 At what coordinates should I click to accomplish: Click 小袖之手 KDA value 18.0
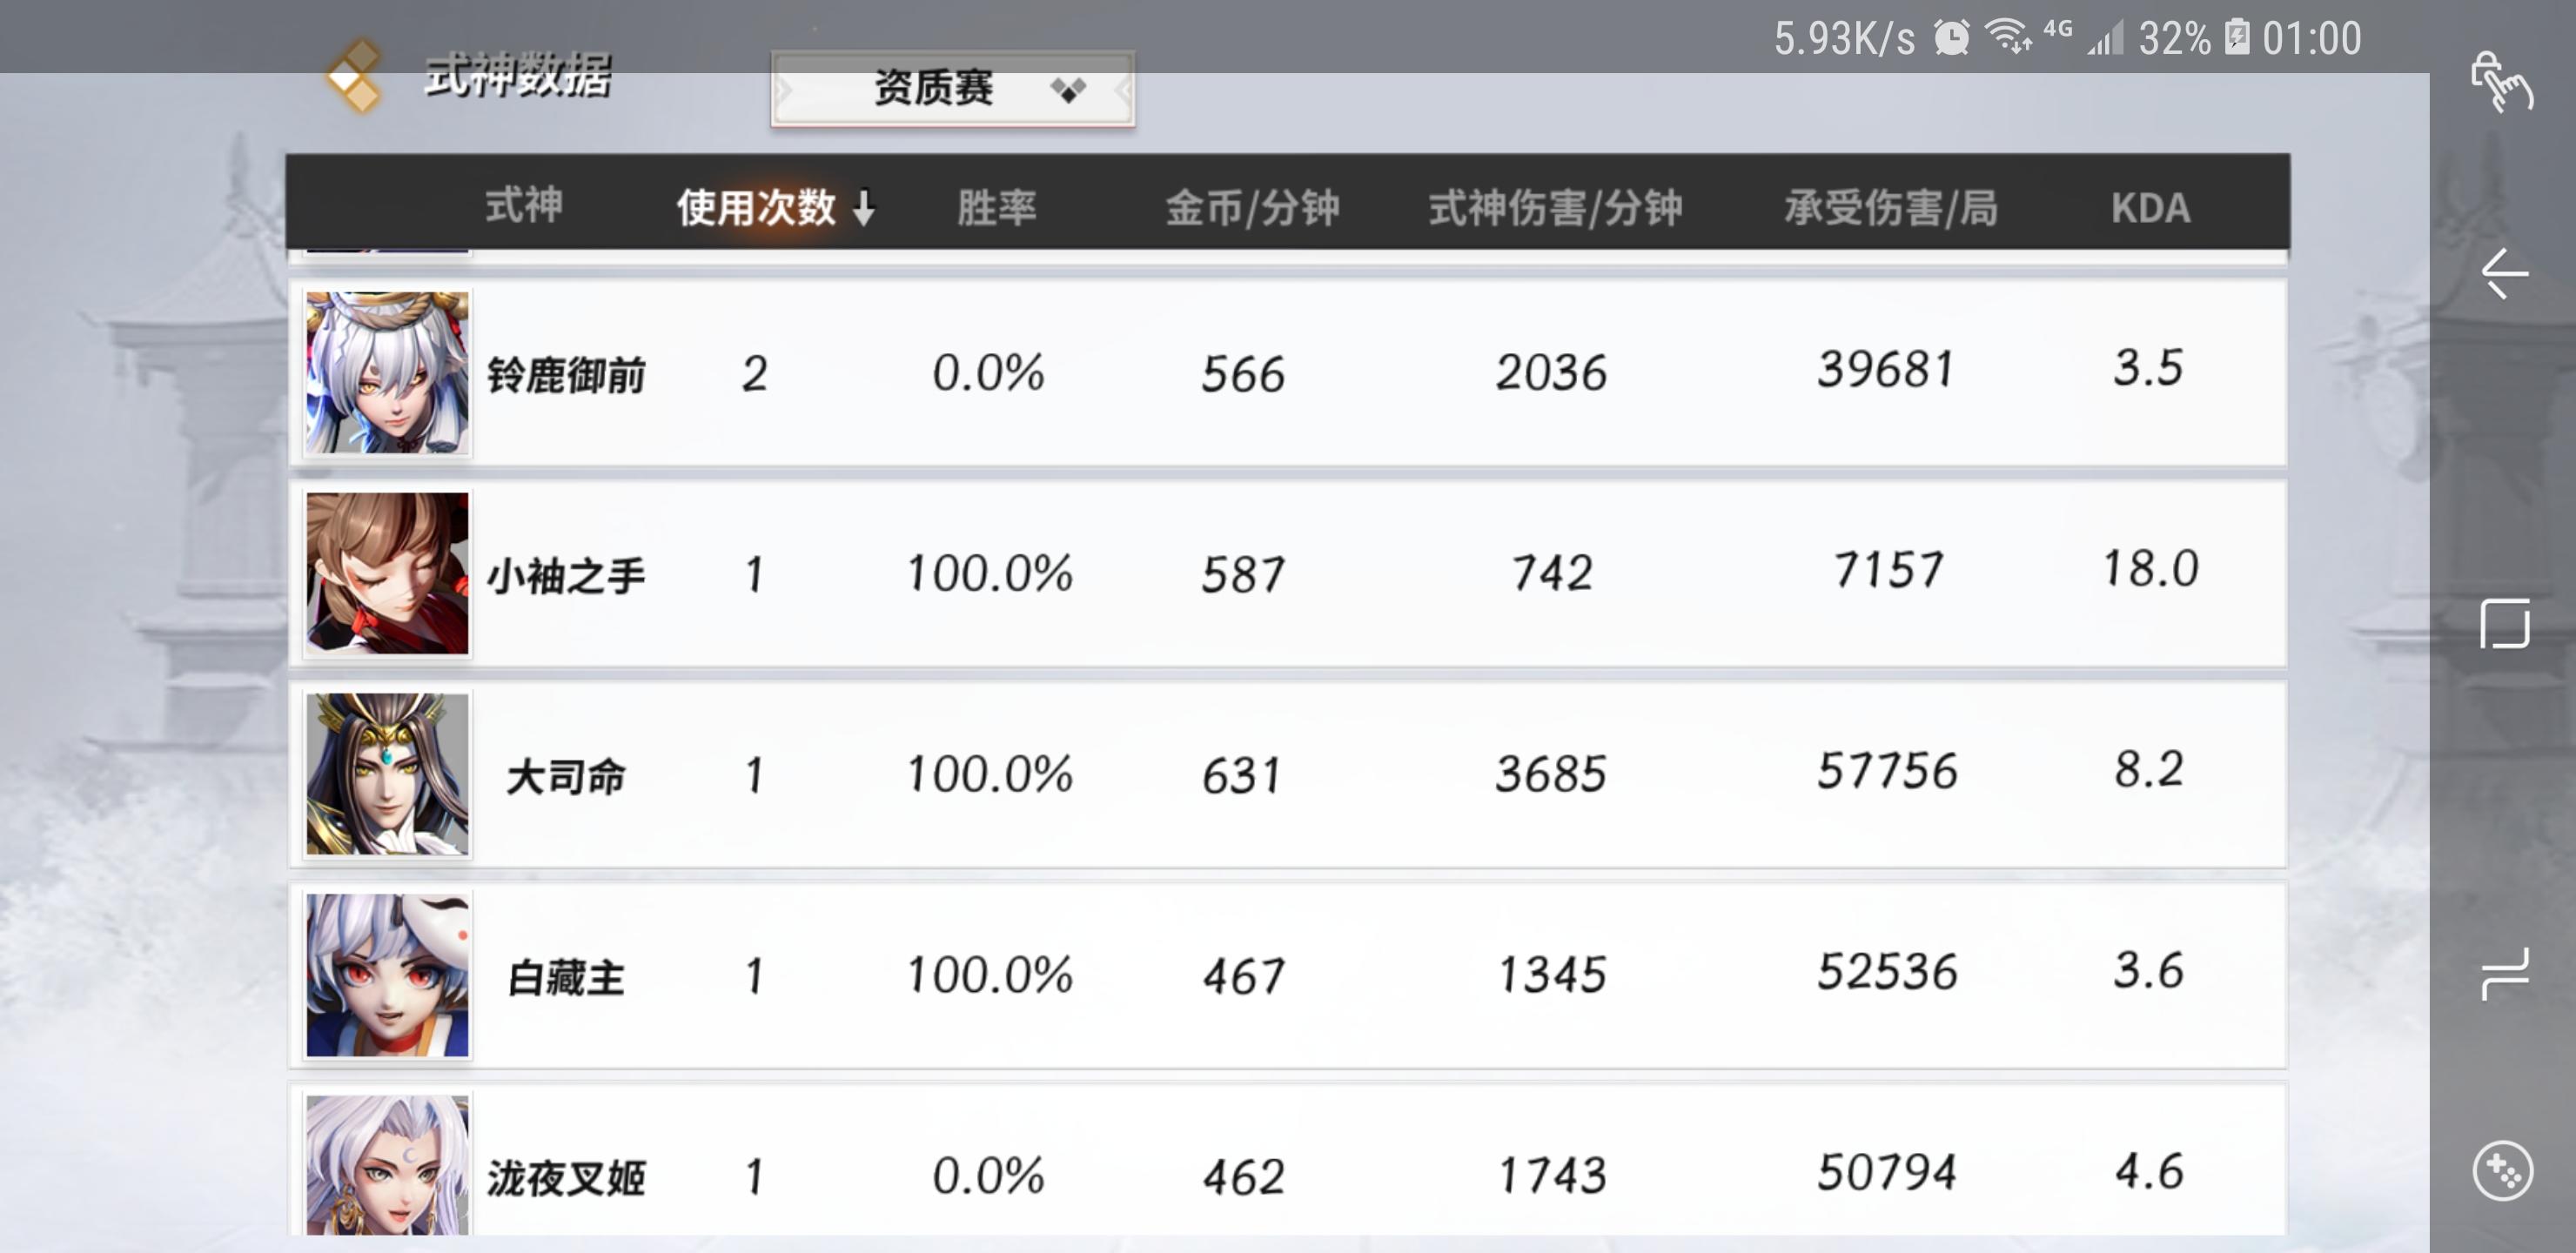[x=2150, y=568]
